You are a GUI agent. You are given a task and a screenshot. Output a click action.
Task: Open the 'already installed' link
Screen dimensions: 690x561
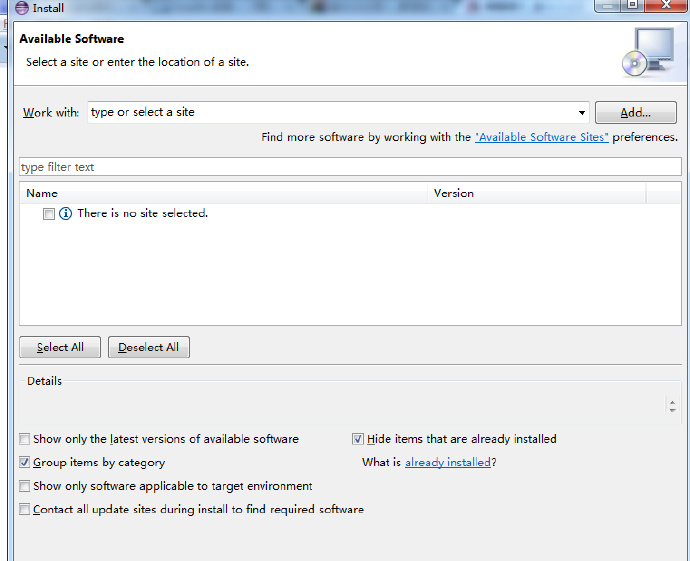click(448, 462)
